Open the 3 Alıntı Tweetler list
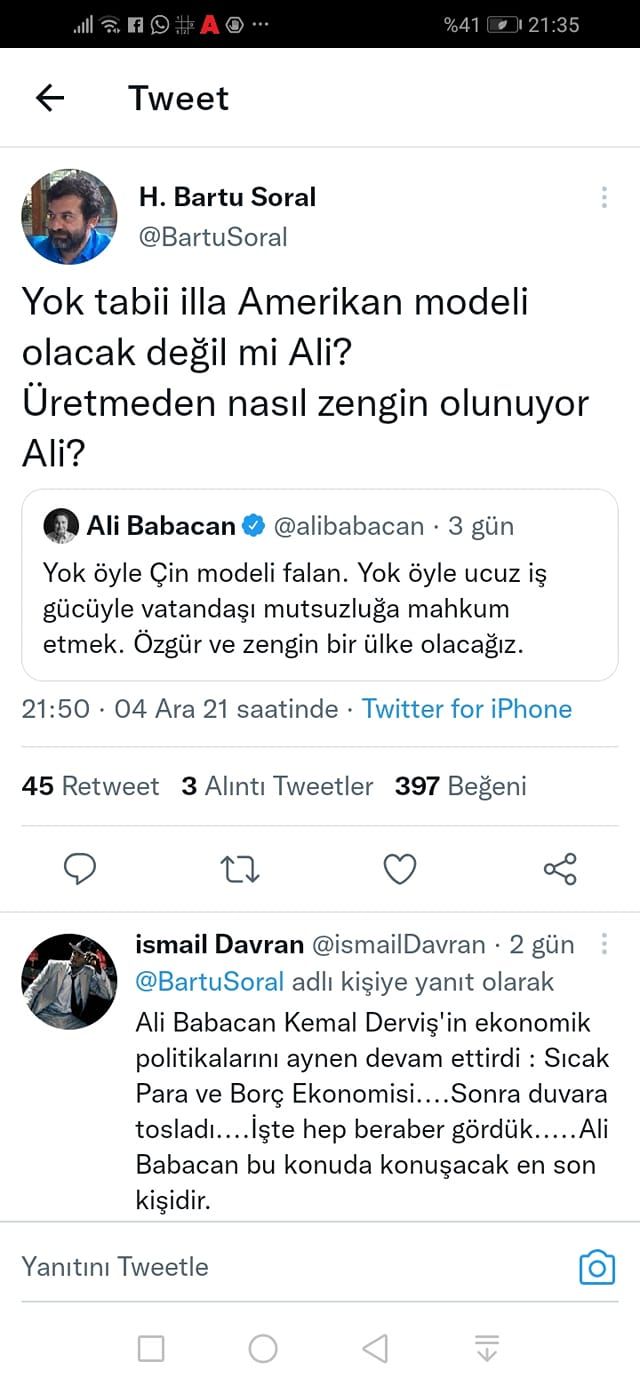 point(277,787)
